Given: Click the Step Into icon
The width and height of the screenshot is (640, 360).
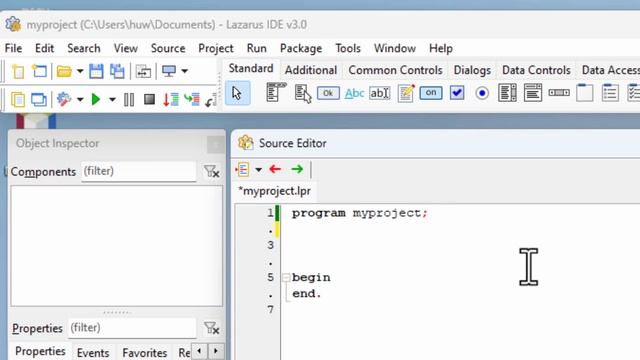Looking at the screenshot, I should (171, 99).
